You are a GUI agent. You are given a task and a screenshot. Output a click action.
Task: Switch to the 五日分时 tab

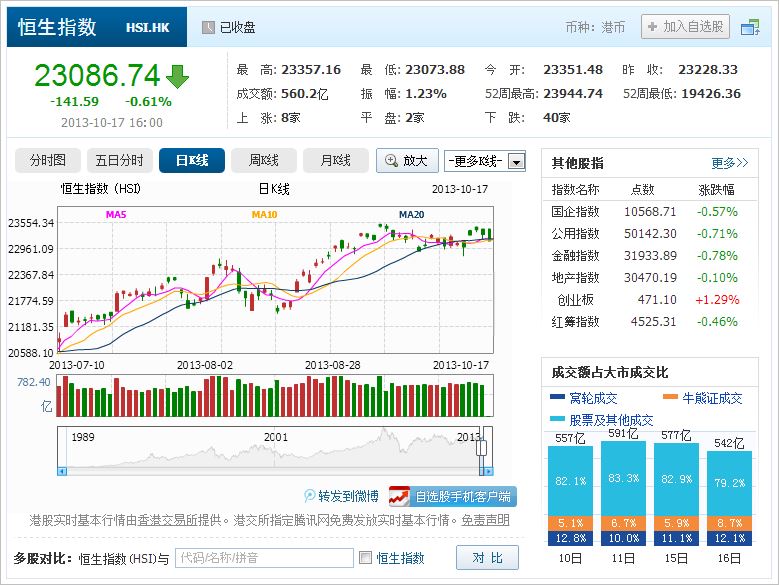click(x=119, y=160)
